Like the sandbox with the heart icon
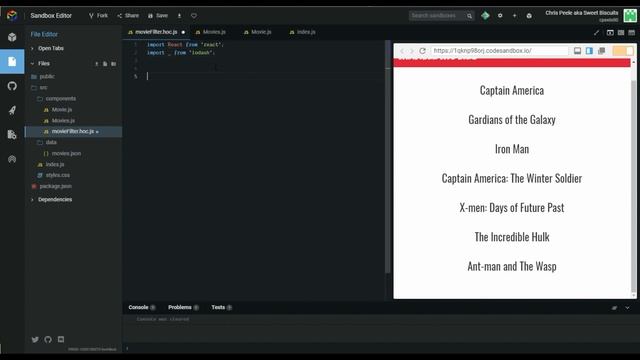The width and height of the screenshot is (640, 360). (x=194, y=16)
